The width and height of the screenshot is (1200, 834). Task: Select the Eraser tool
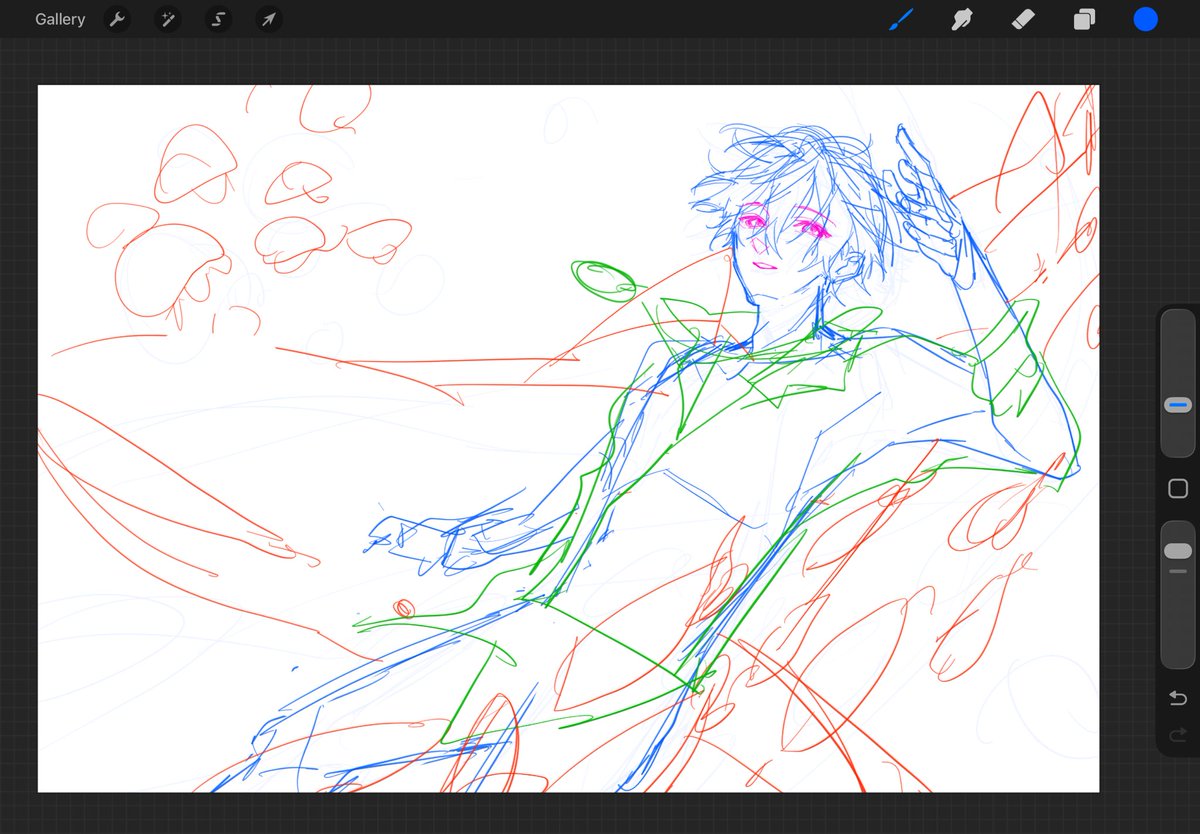coord(1022,19)
